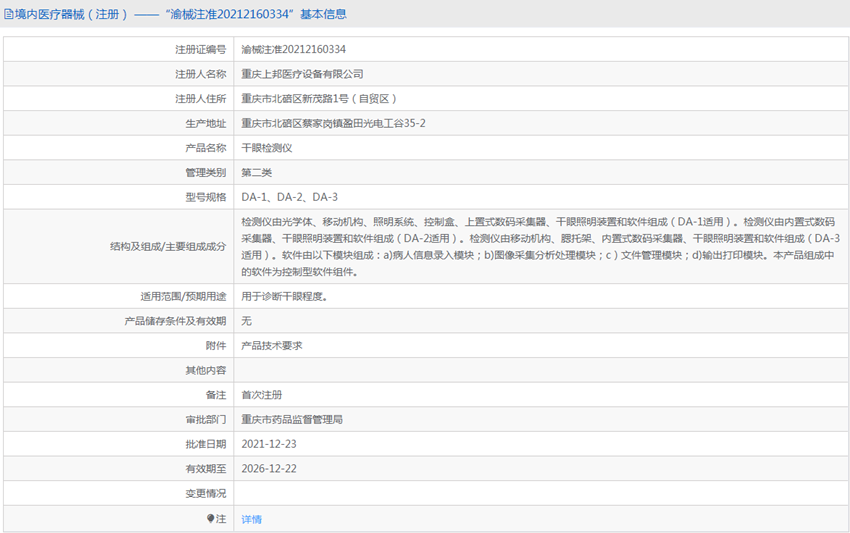Screen dimensions: 850x533
Task: Click the document icon beside the page title
Action: [9, 15]
